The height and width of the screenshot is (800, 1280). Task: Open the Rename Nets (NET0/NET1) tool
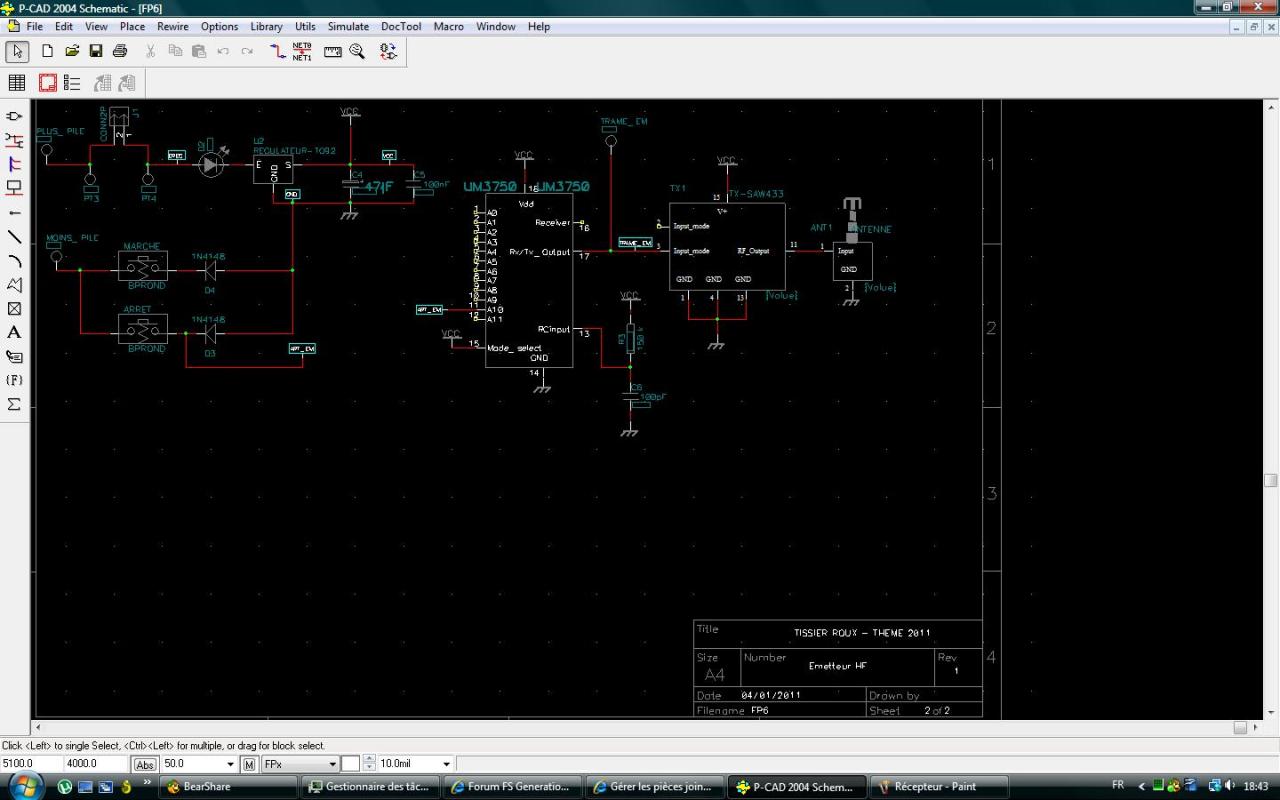point(302,51)
